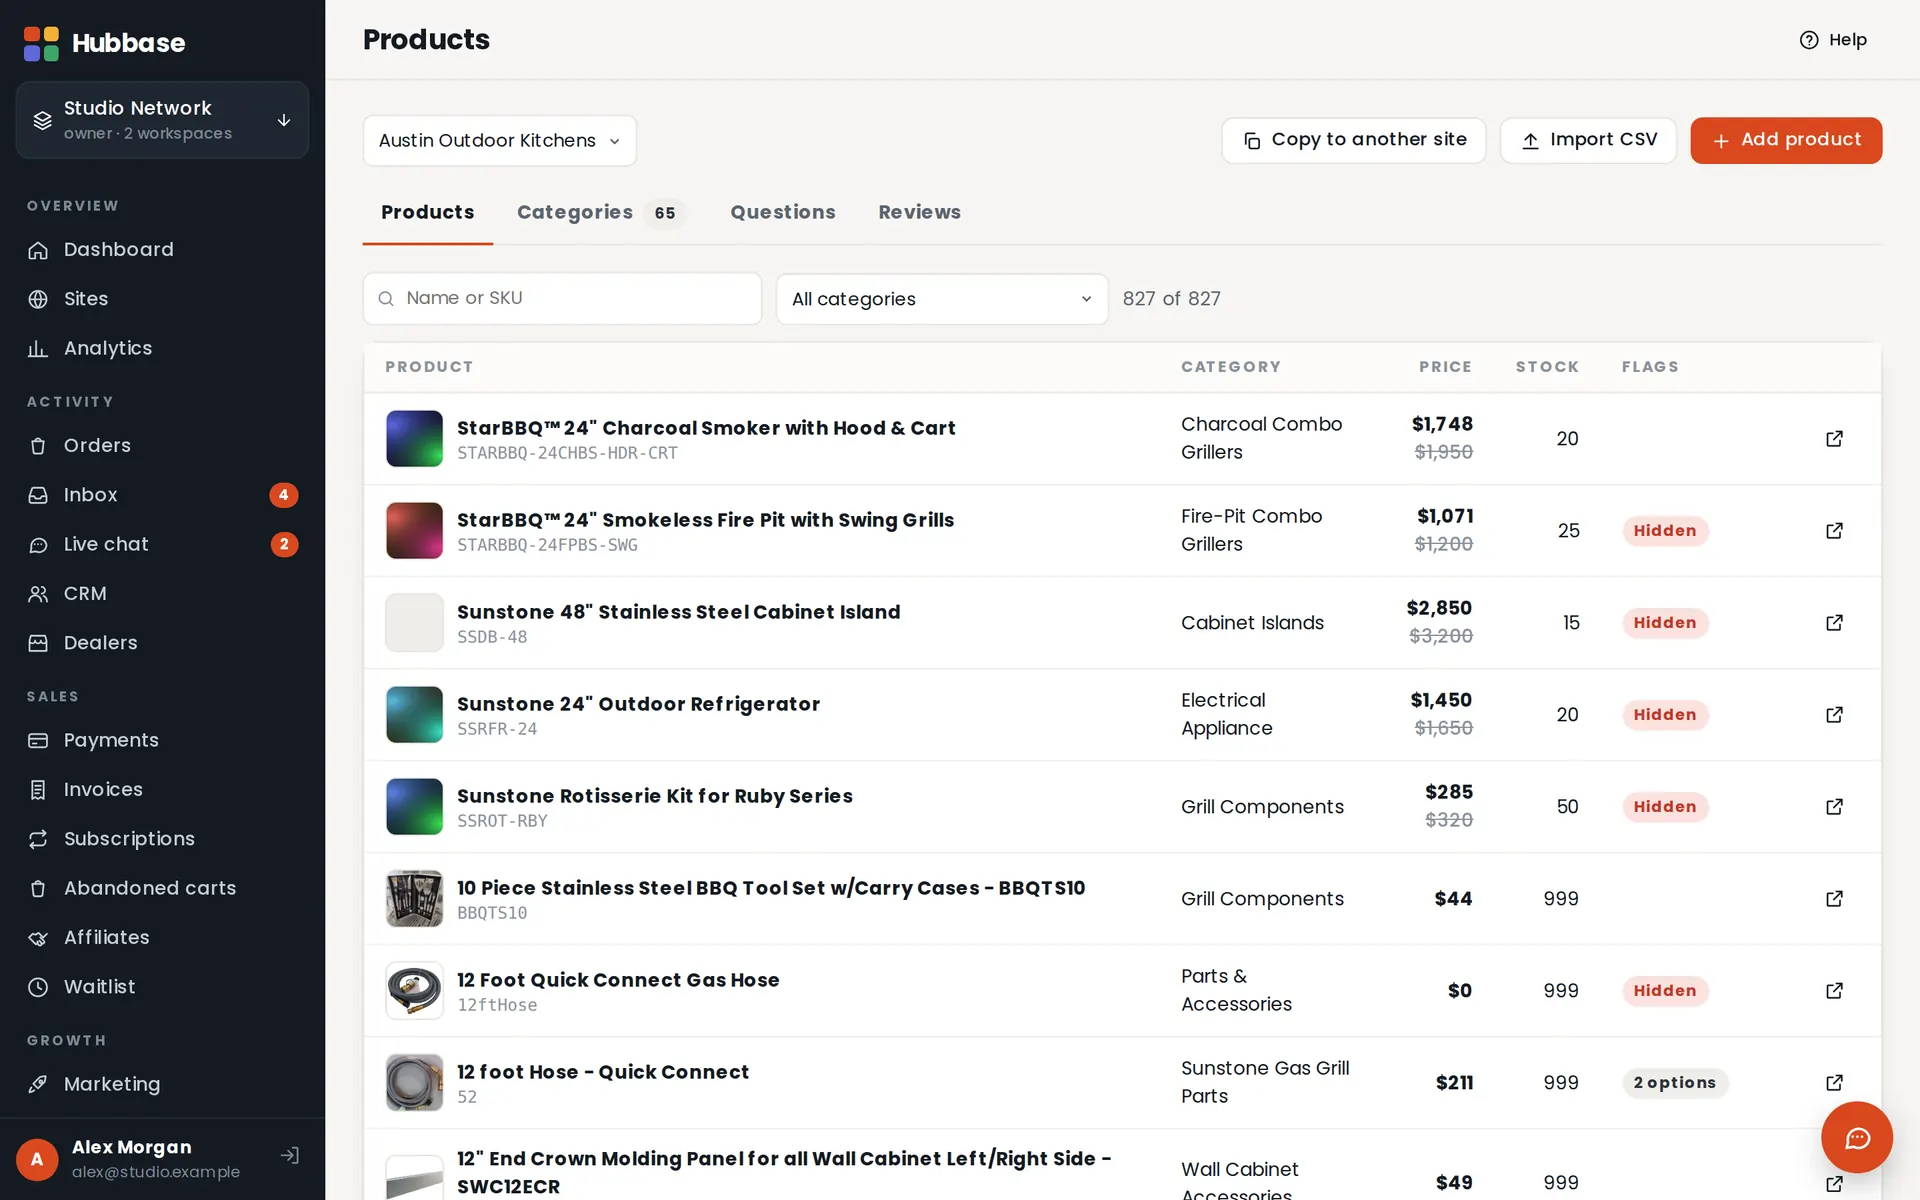Focus the Name or SKU search field
Image resolution: width=1920 pixels, height=1200 pixels.
point(562,299)
